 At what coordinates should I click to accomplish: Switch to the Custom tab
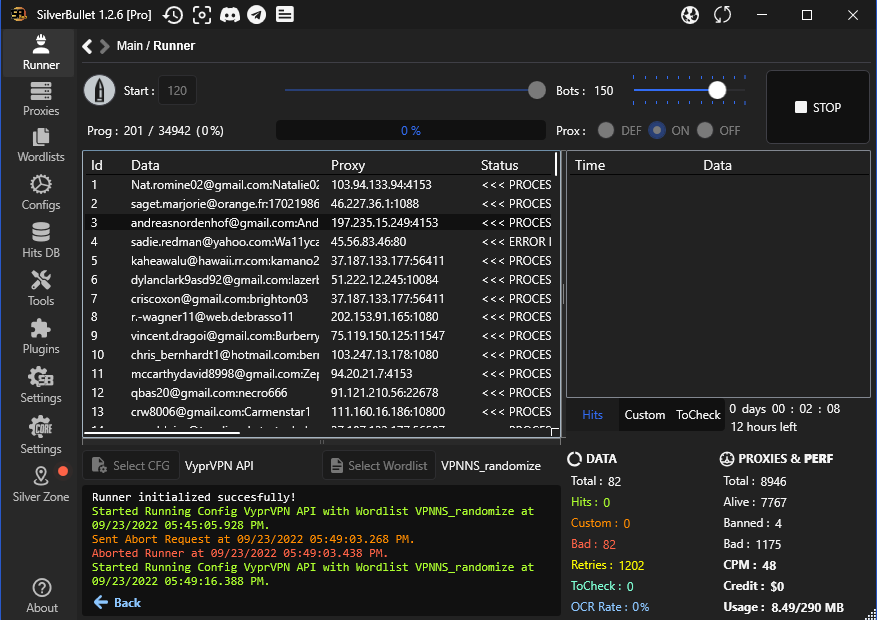point(644,415)
